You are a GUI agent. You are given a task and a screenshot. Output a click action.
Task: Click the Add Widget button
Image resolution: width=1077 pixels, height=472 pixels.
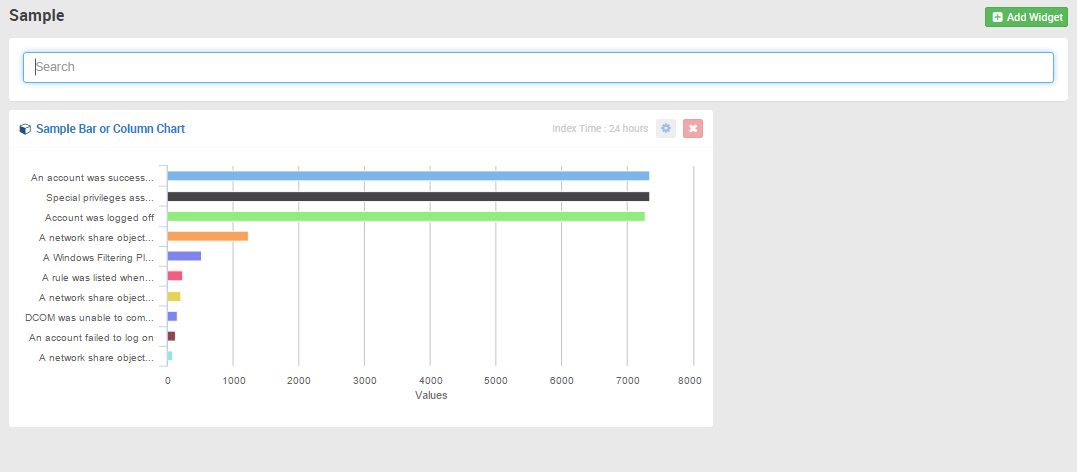point(1026,17)
